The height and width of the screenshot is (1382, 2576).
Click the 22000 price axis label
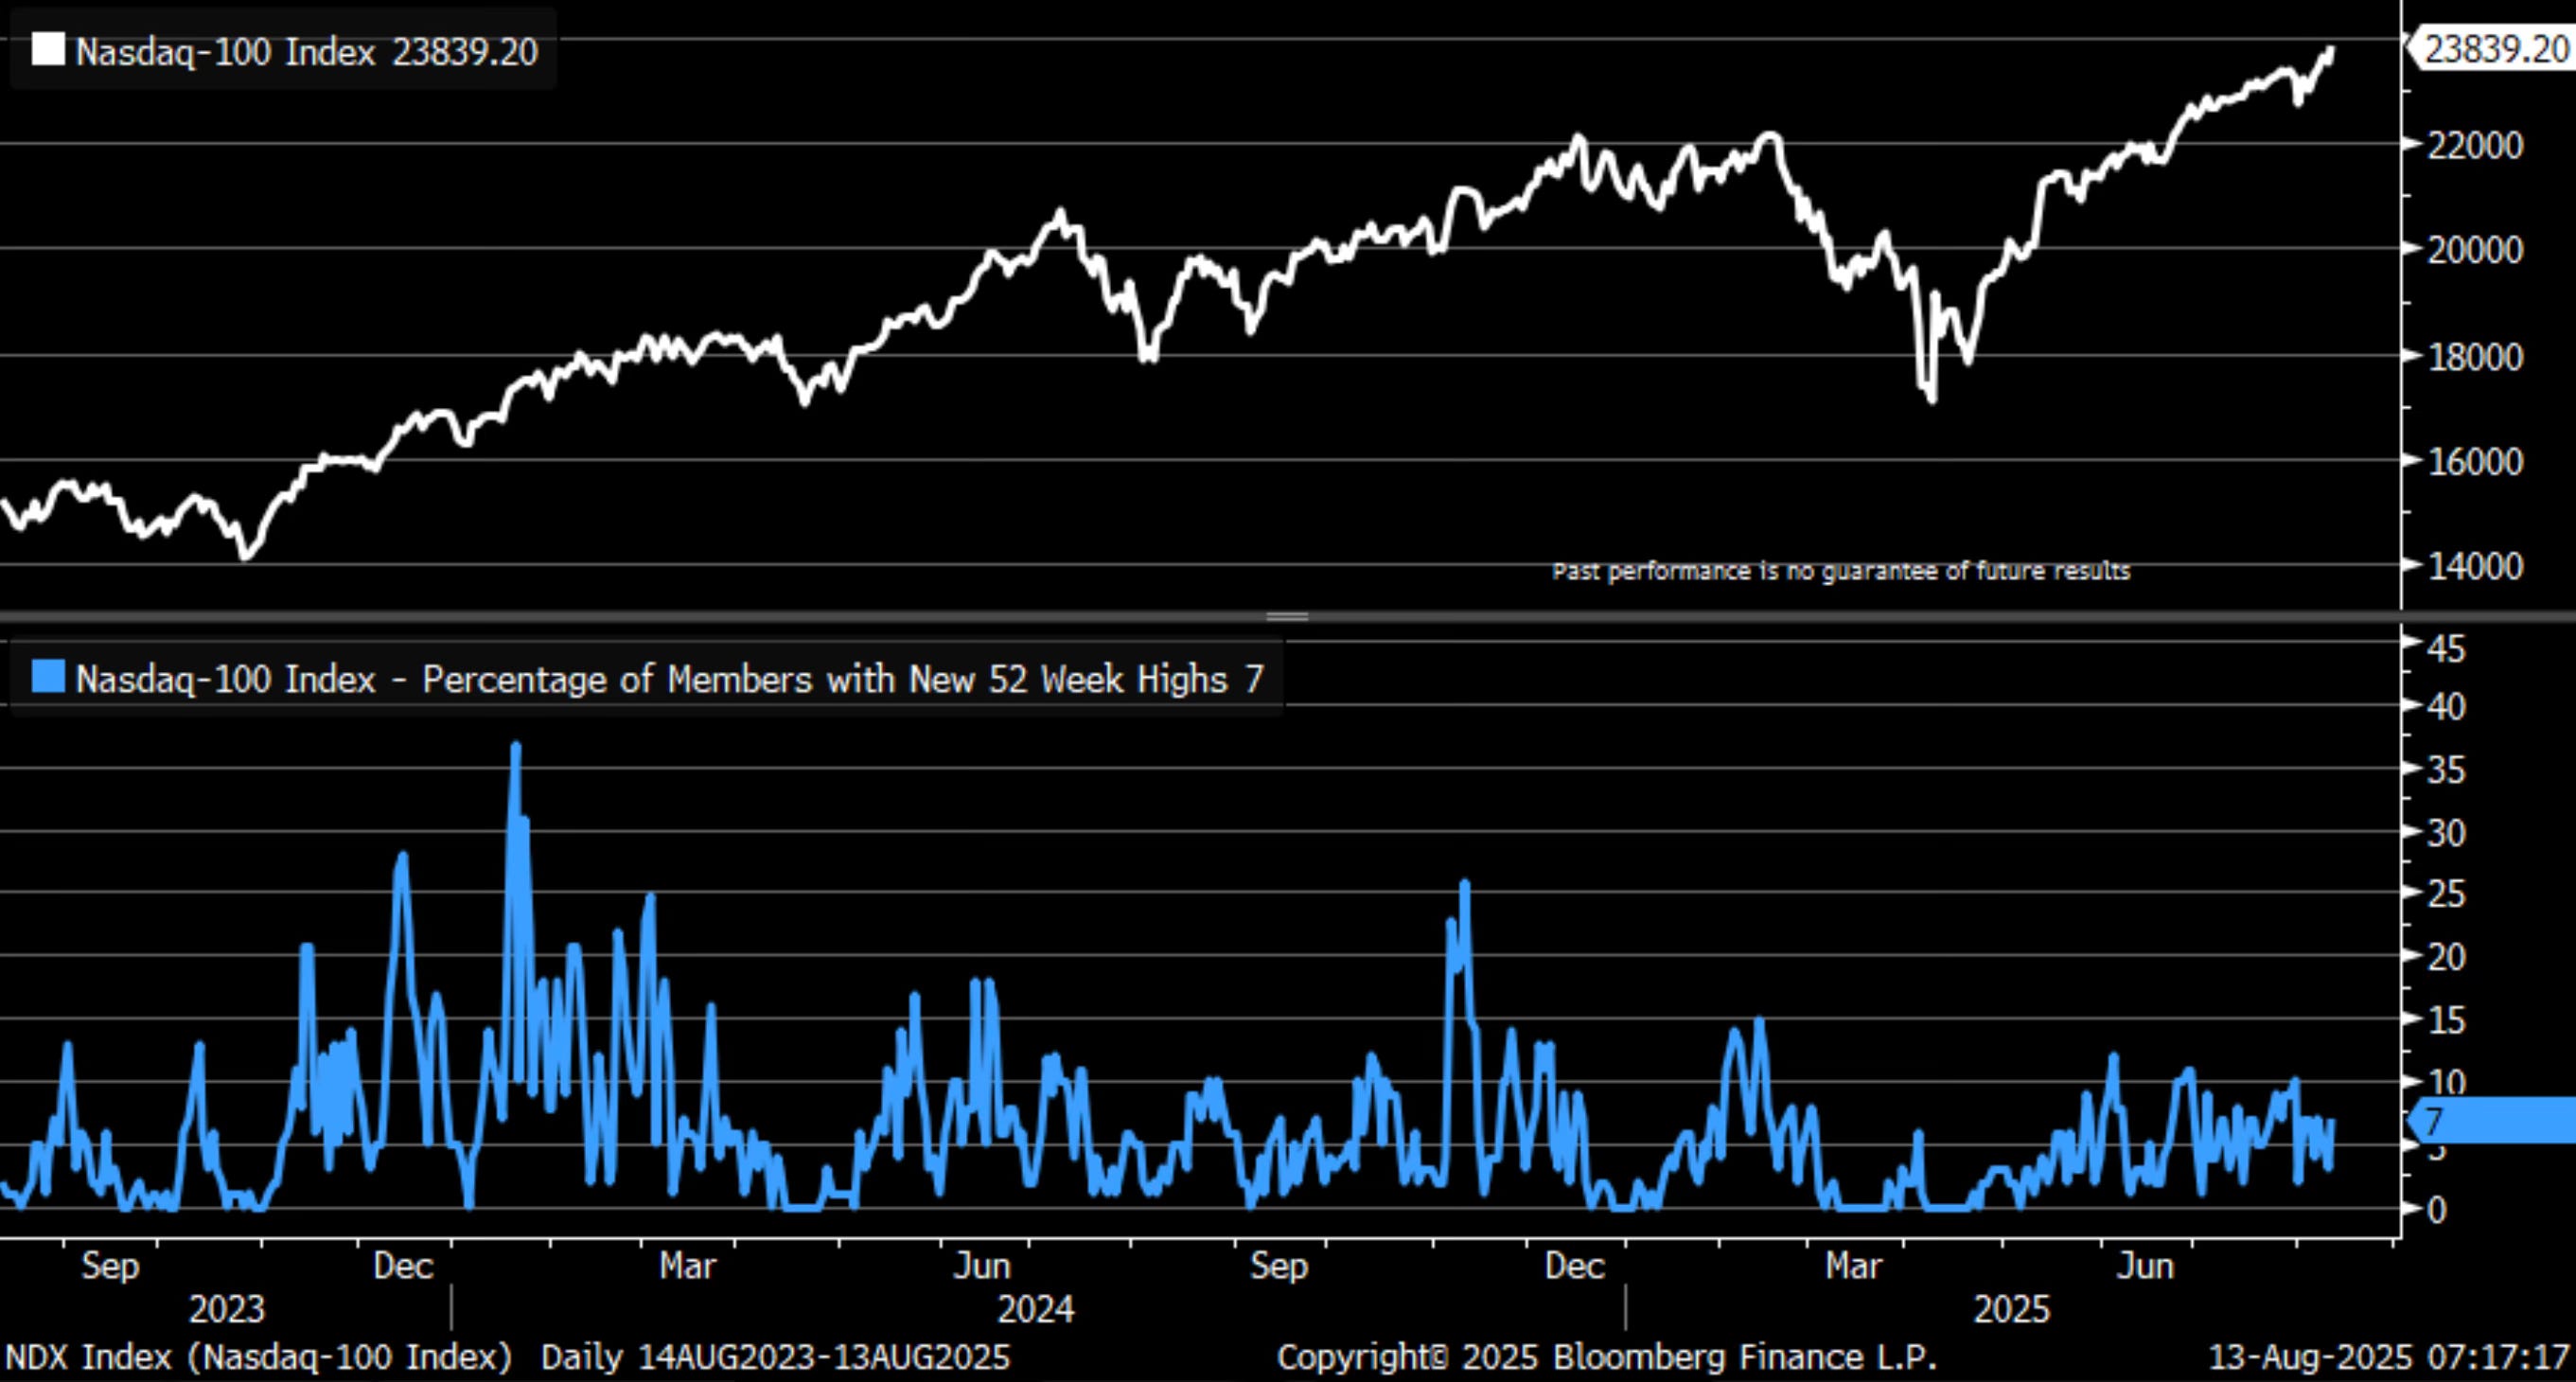[x=2474, y=146]
